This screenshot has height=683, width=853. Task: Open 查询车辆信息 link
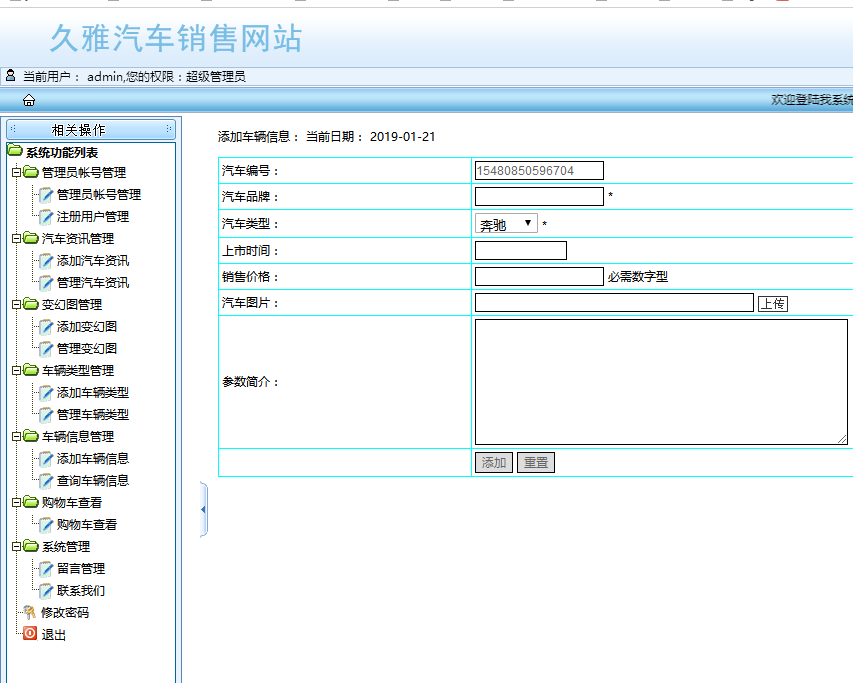(x=92, y=481)
